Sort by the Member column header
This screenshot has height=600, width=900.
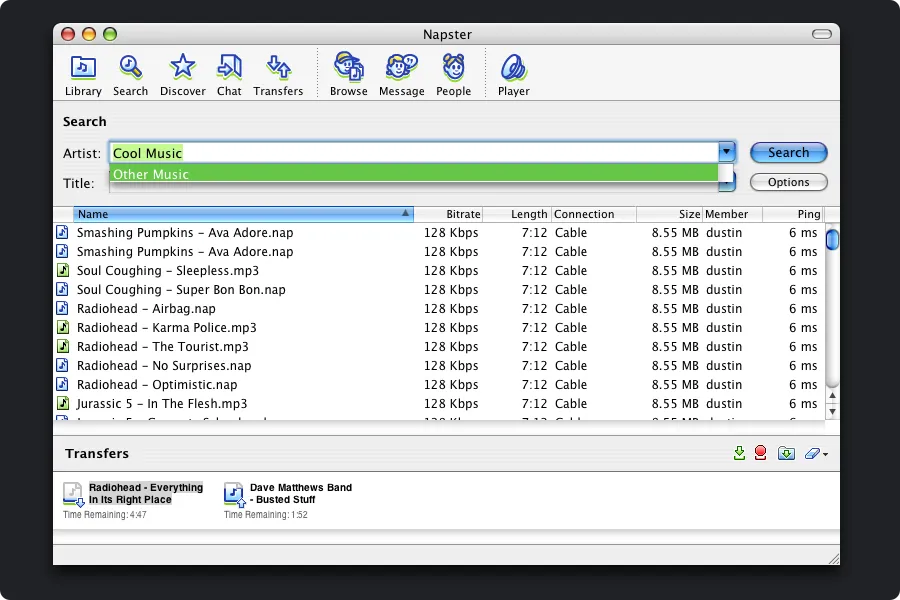coord(733,214)
